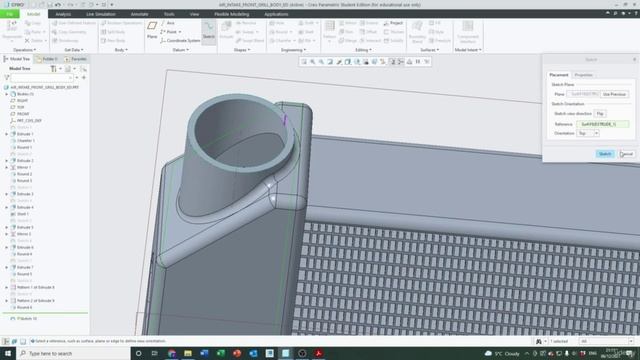Expand the Bodies node in model tree
Screen dimensions: 640x360
7,94
